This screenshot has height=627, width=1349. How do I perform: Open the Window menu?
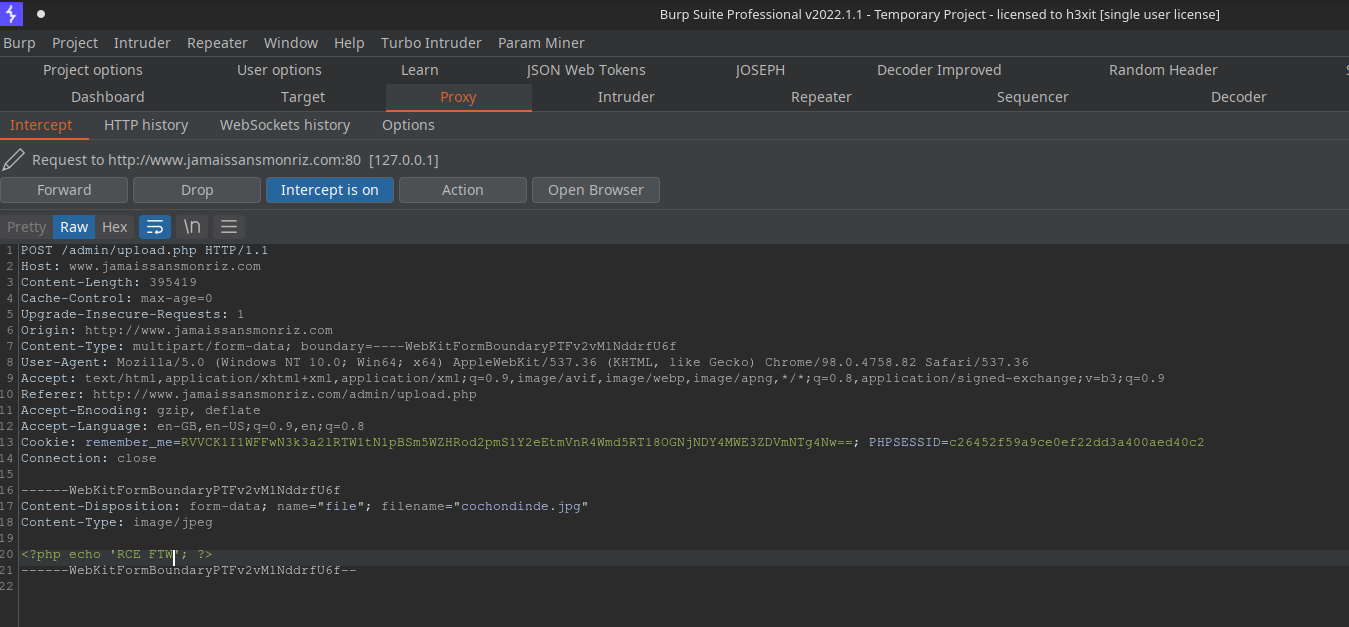point(291,43)
